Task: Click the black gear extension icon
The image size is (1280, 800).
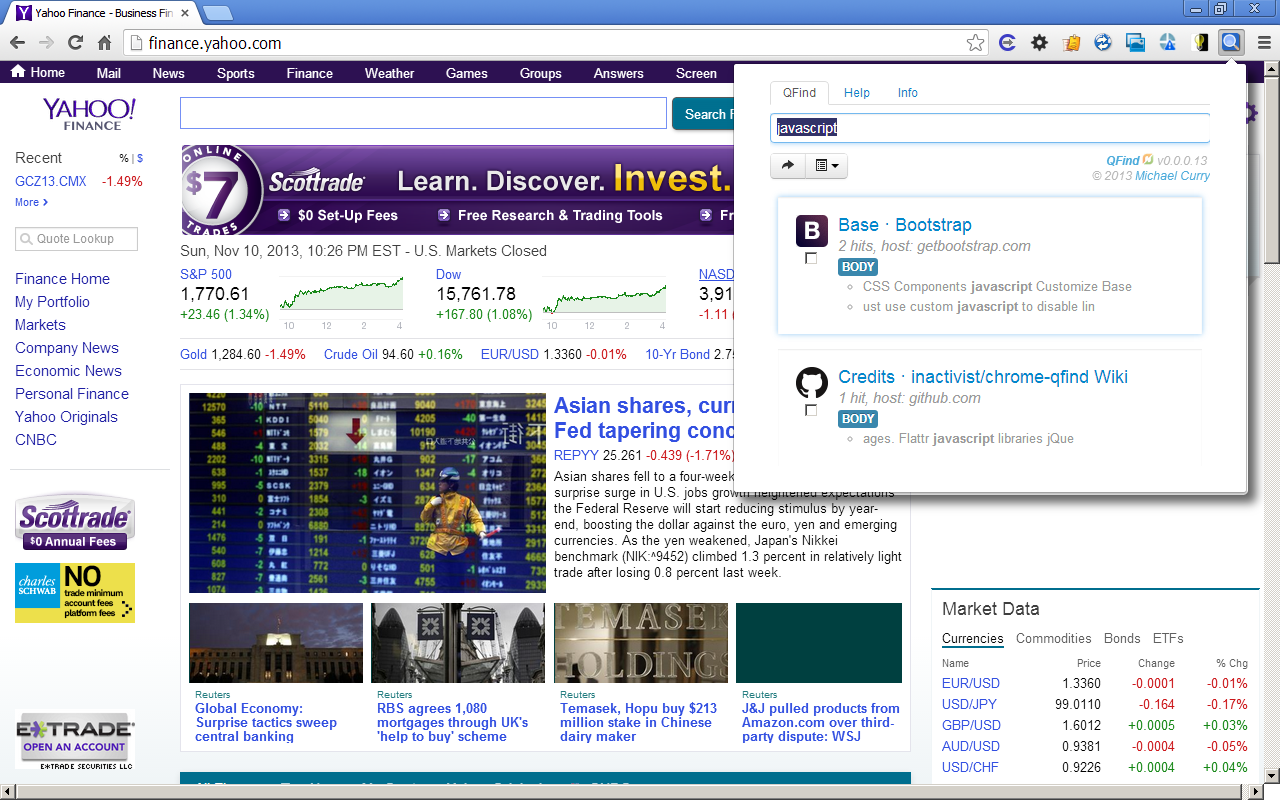Action: point(1040,43)
